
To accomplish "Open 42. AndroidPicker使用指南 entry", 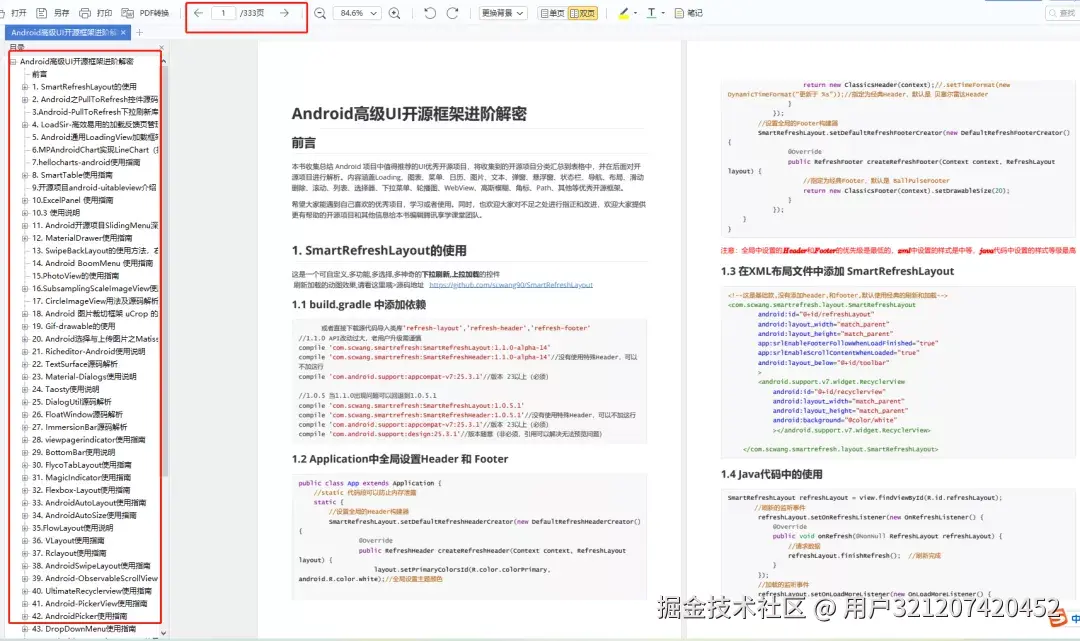I will pyautogui.click(x=79, y=616).
